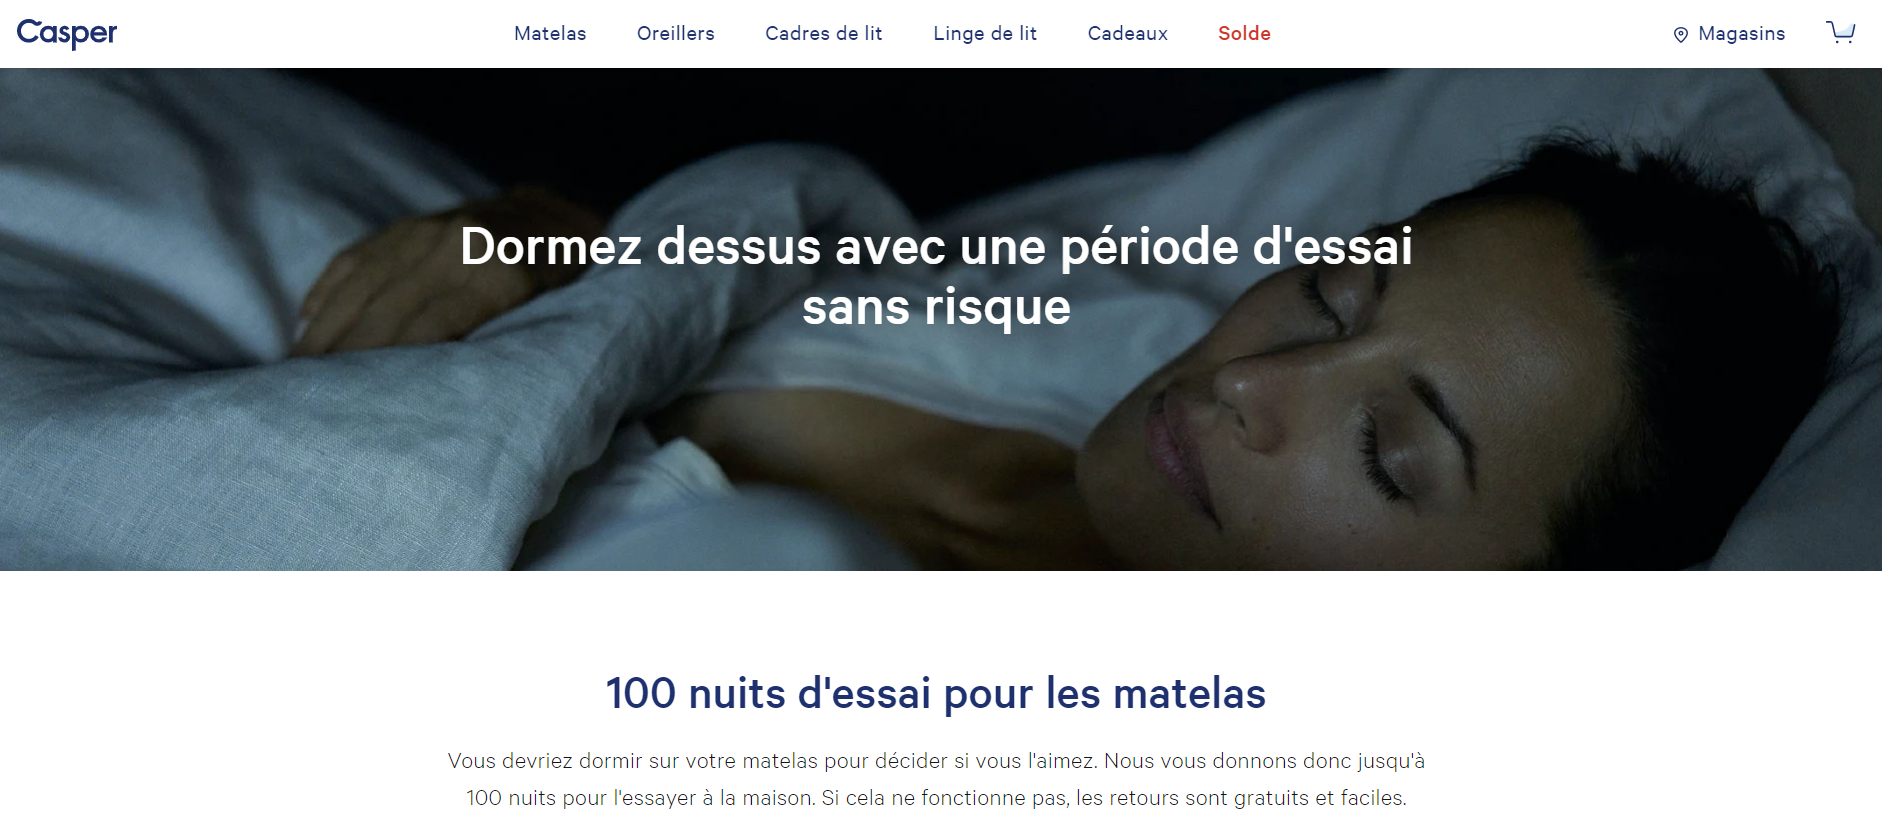Open the Oreillers menu
Screen dimensions: 1882x835
tap(676, 33)
